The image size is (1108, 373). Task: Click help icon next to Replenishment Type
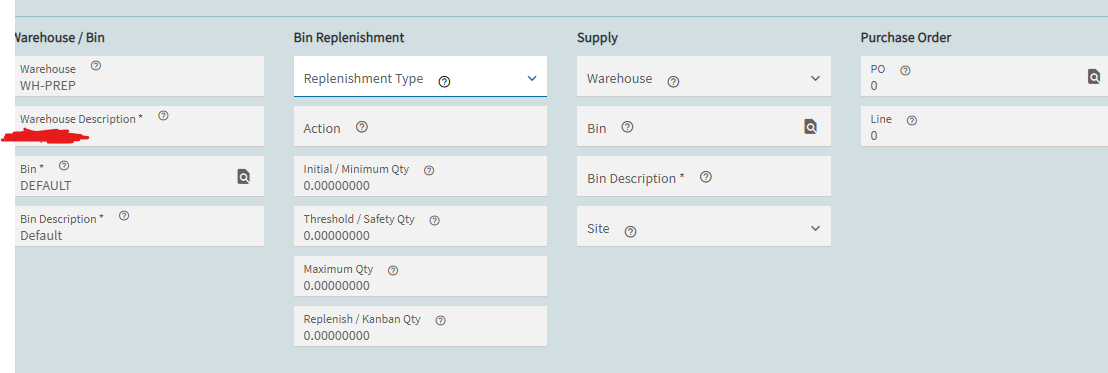[444, 82]
